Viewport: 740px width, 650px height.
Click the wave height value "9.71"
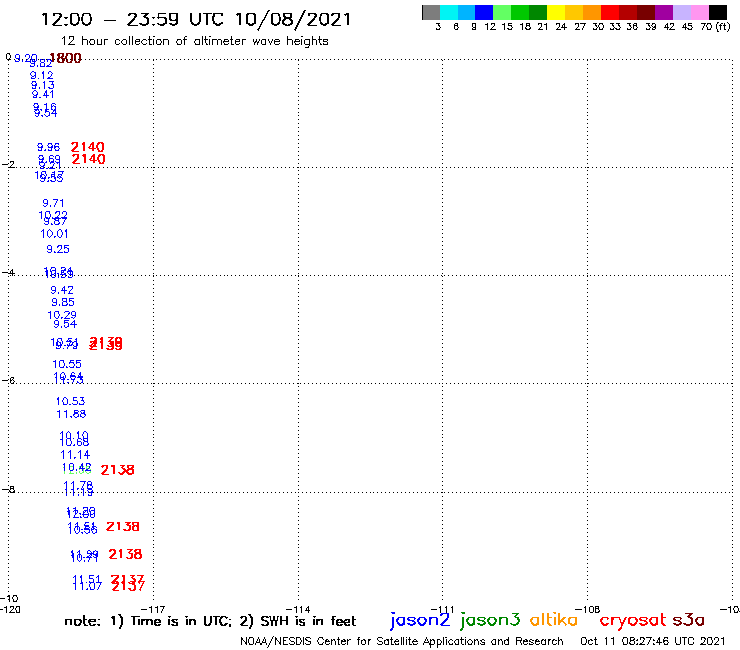tap(53, 203)
